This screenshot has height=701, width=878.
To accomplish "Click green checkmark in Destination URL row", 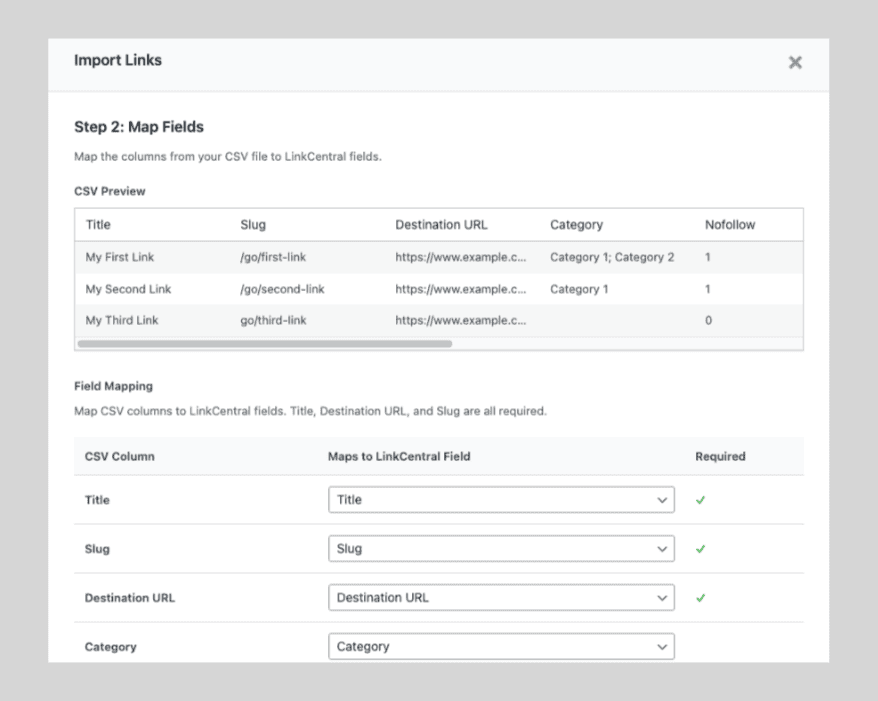I will [x=700, y=597].
